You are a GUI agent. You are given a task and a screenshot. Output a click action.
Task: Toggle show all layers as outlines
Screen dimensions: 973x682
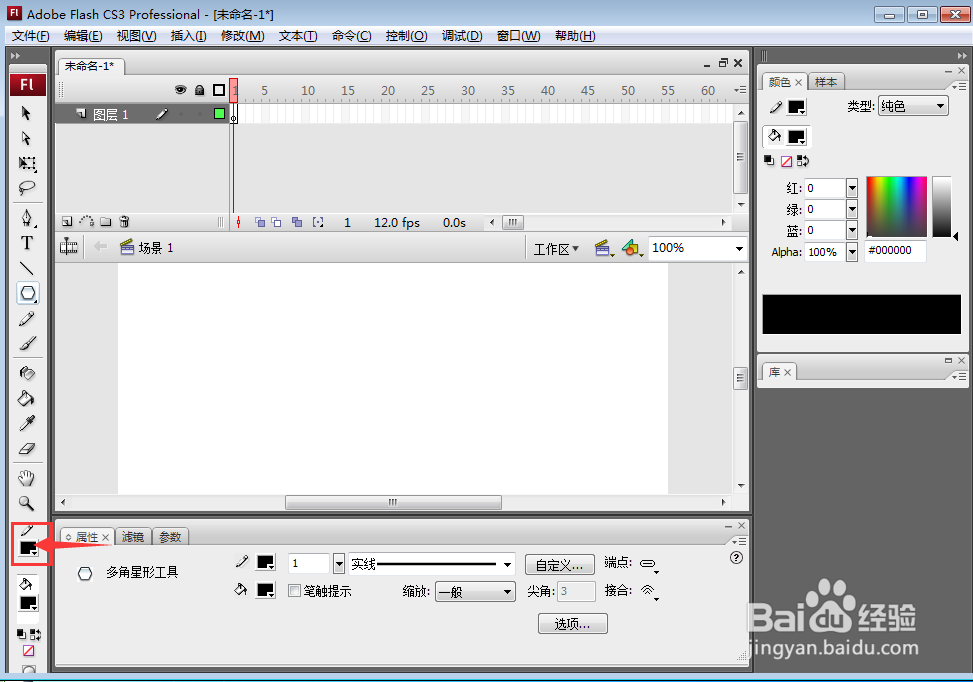pyautogui.click(x=218, y=90)
